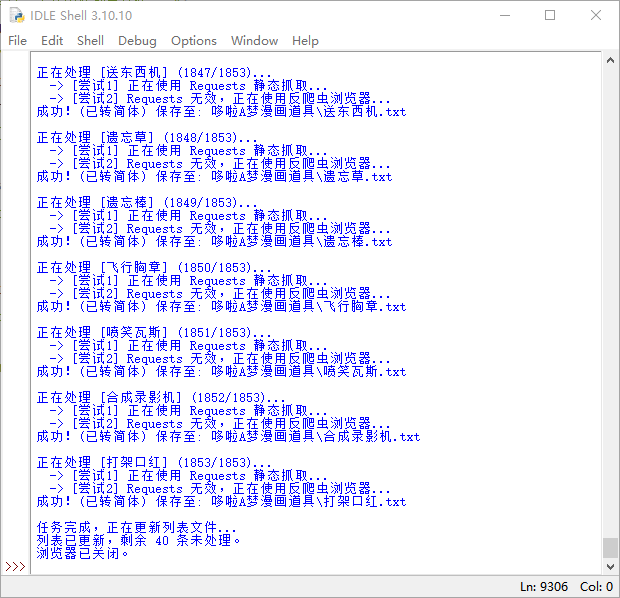Click the [尝试2] line under 送东西机
This screenshot has width=620, height=598.
[219, 99]
